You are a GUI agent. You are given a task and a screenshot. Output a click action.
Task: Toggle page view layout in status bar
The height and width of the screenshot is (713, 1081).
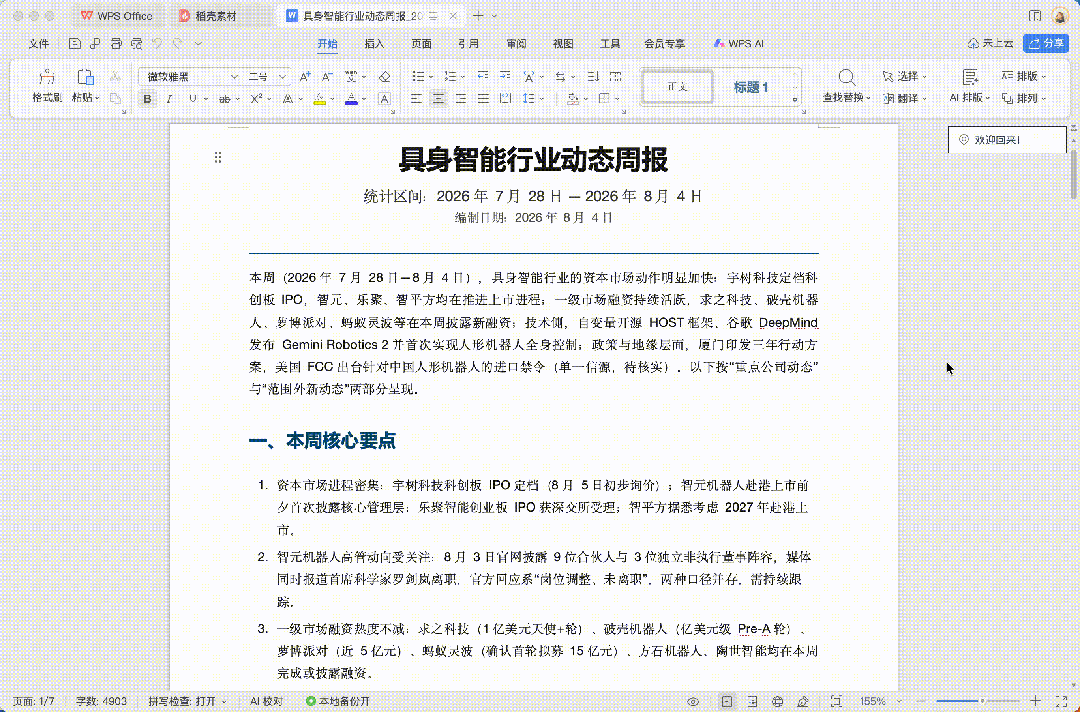pos(727,701)
